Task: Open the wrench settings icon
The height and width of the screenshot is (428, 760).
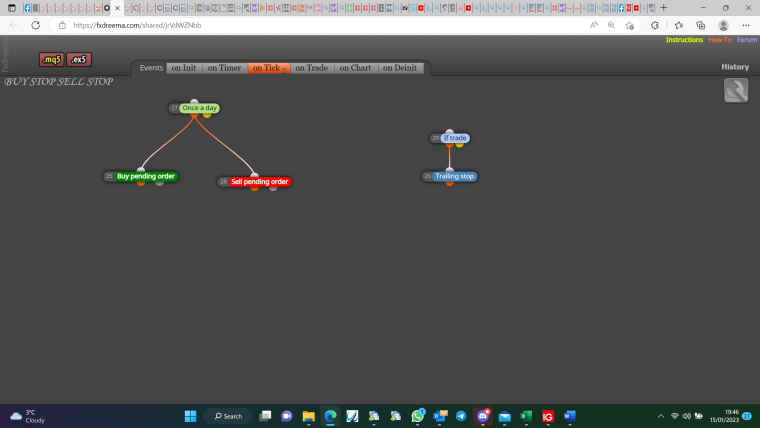Action: [x=736, y=90]
